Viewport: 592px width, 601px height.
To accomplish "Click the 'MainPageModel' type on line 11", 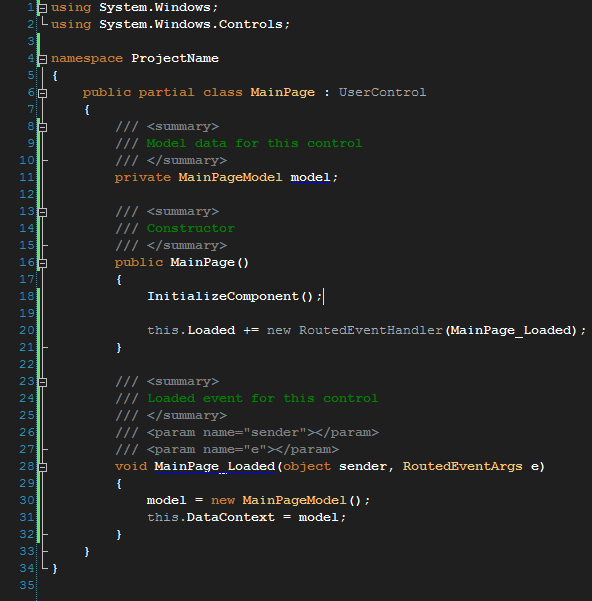I will click(230, 177).
